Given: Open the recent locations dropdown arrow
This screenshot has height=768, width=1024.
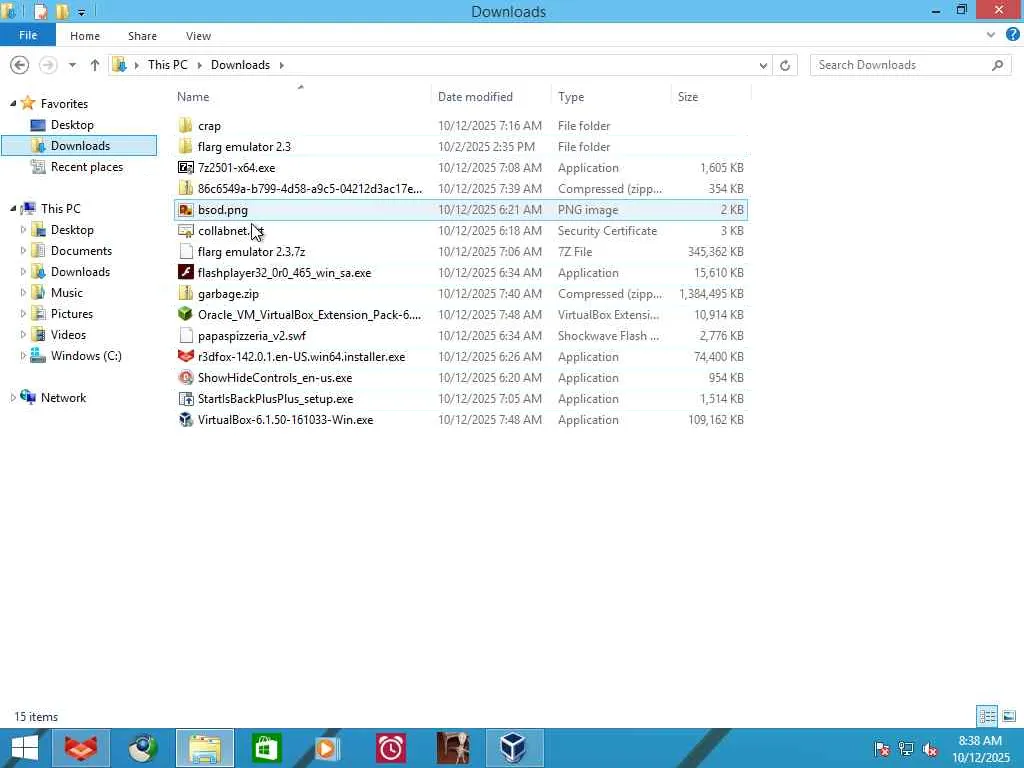Looking at the screenshot, I should [x=72, y=65].
